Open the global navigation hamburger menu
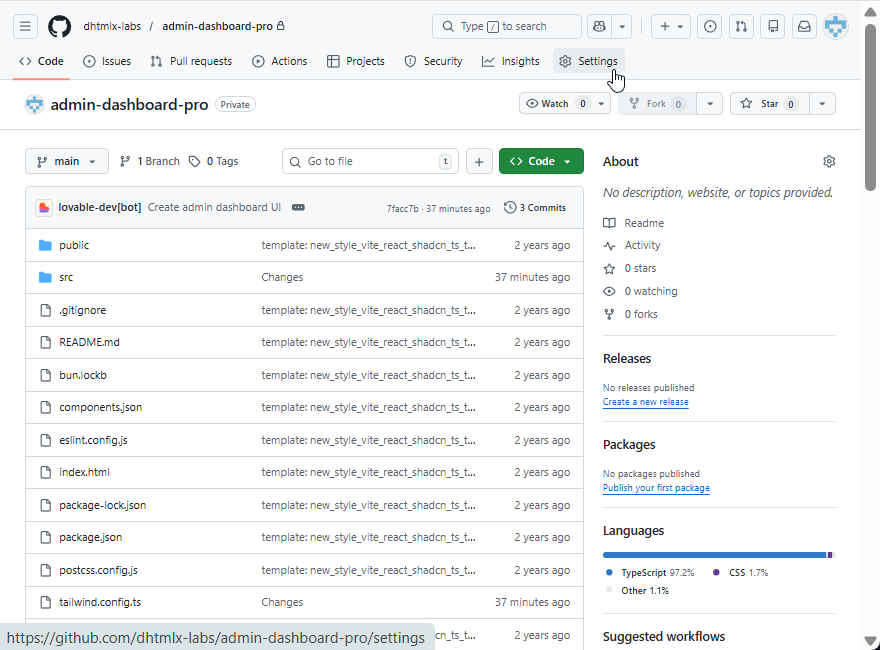This screenshot has width=880, height=650. click(25, 26)
